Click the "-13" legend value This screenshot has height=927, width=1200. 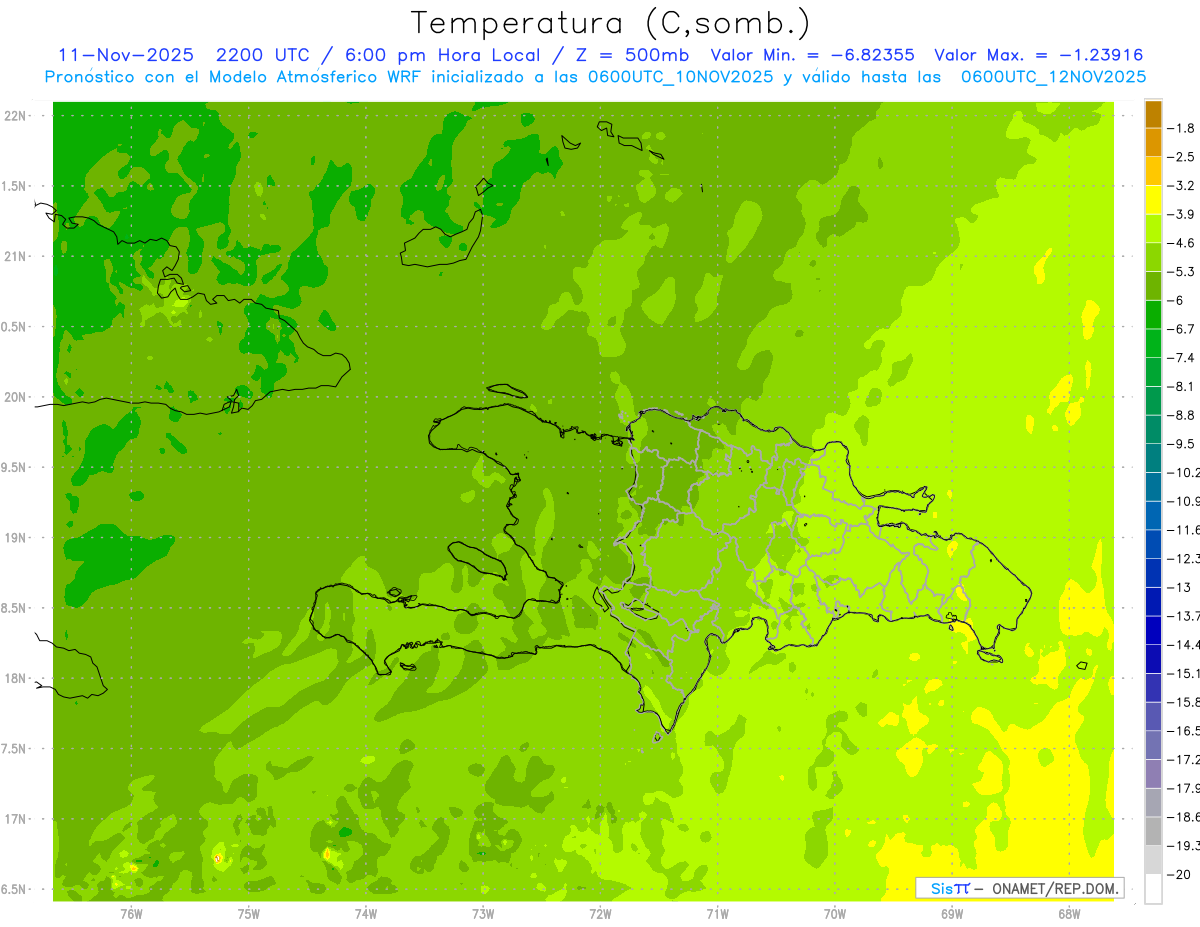[x=1179, y=587]
